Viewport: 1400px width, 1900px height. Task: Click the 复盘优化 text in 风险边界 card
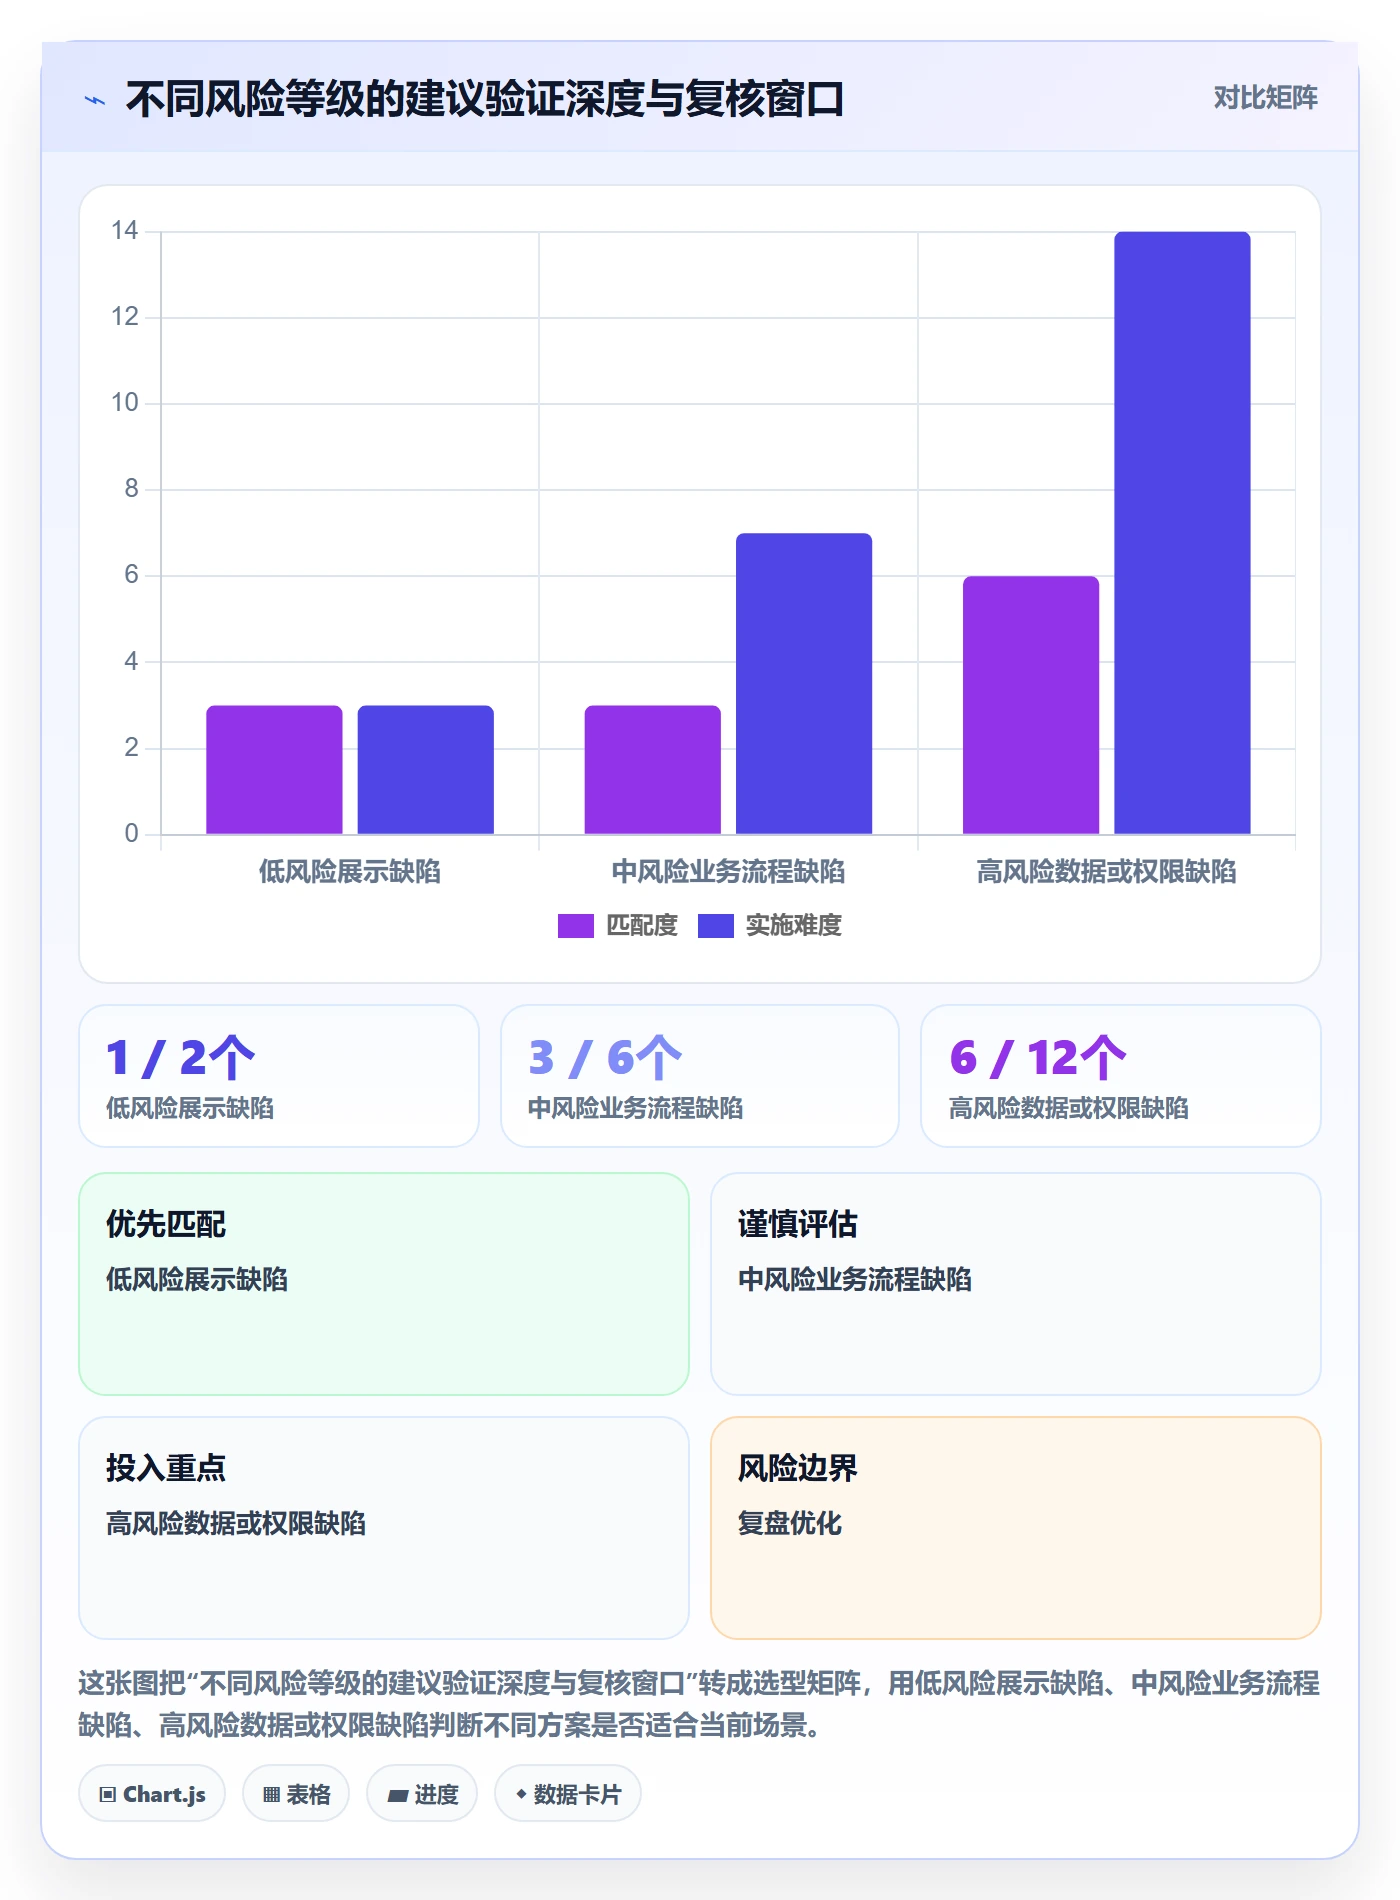(790, 1523)
